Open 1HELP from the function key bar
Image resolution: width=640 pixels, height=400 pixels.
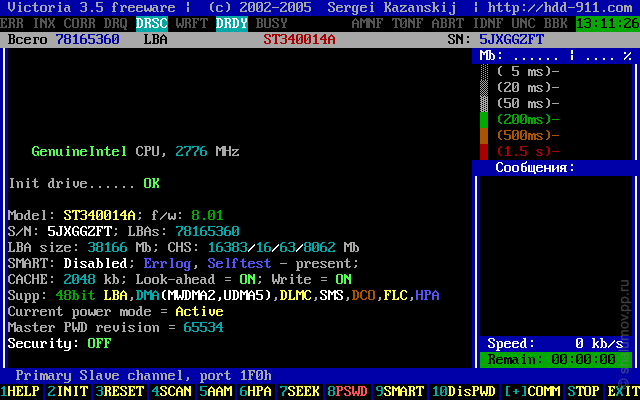pyautogui.click(x=20, y=391)
